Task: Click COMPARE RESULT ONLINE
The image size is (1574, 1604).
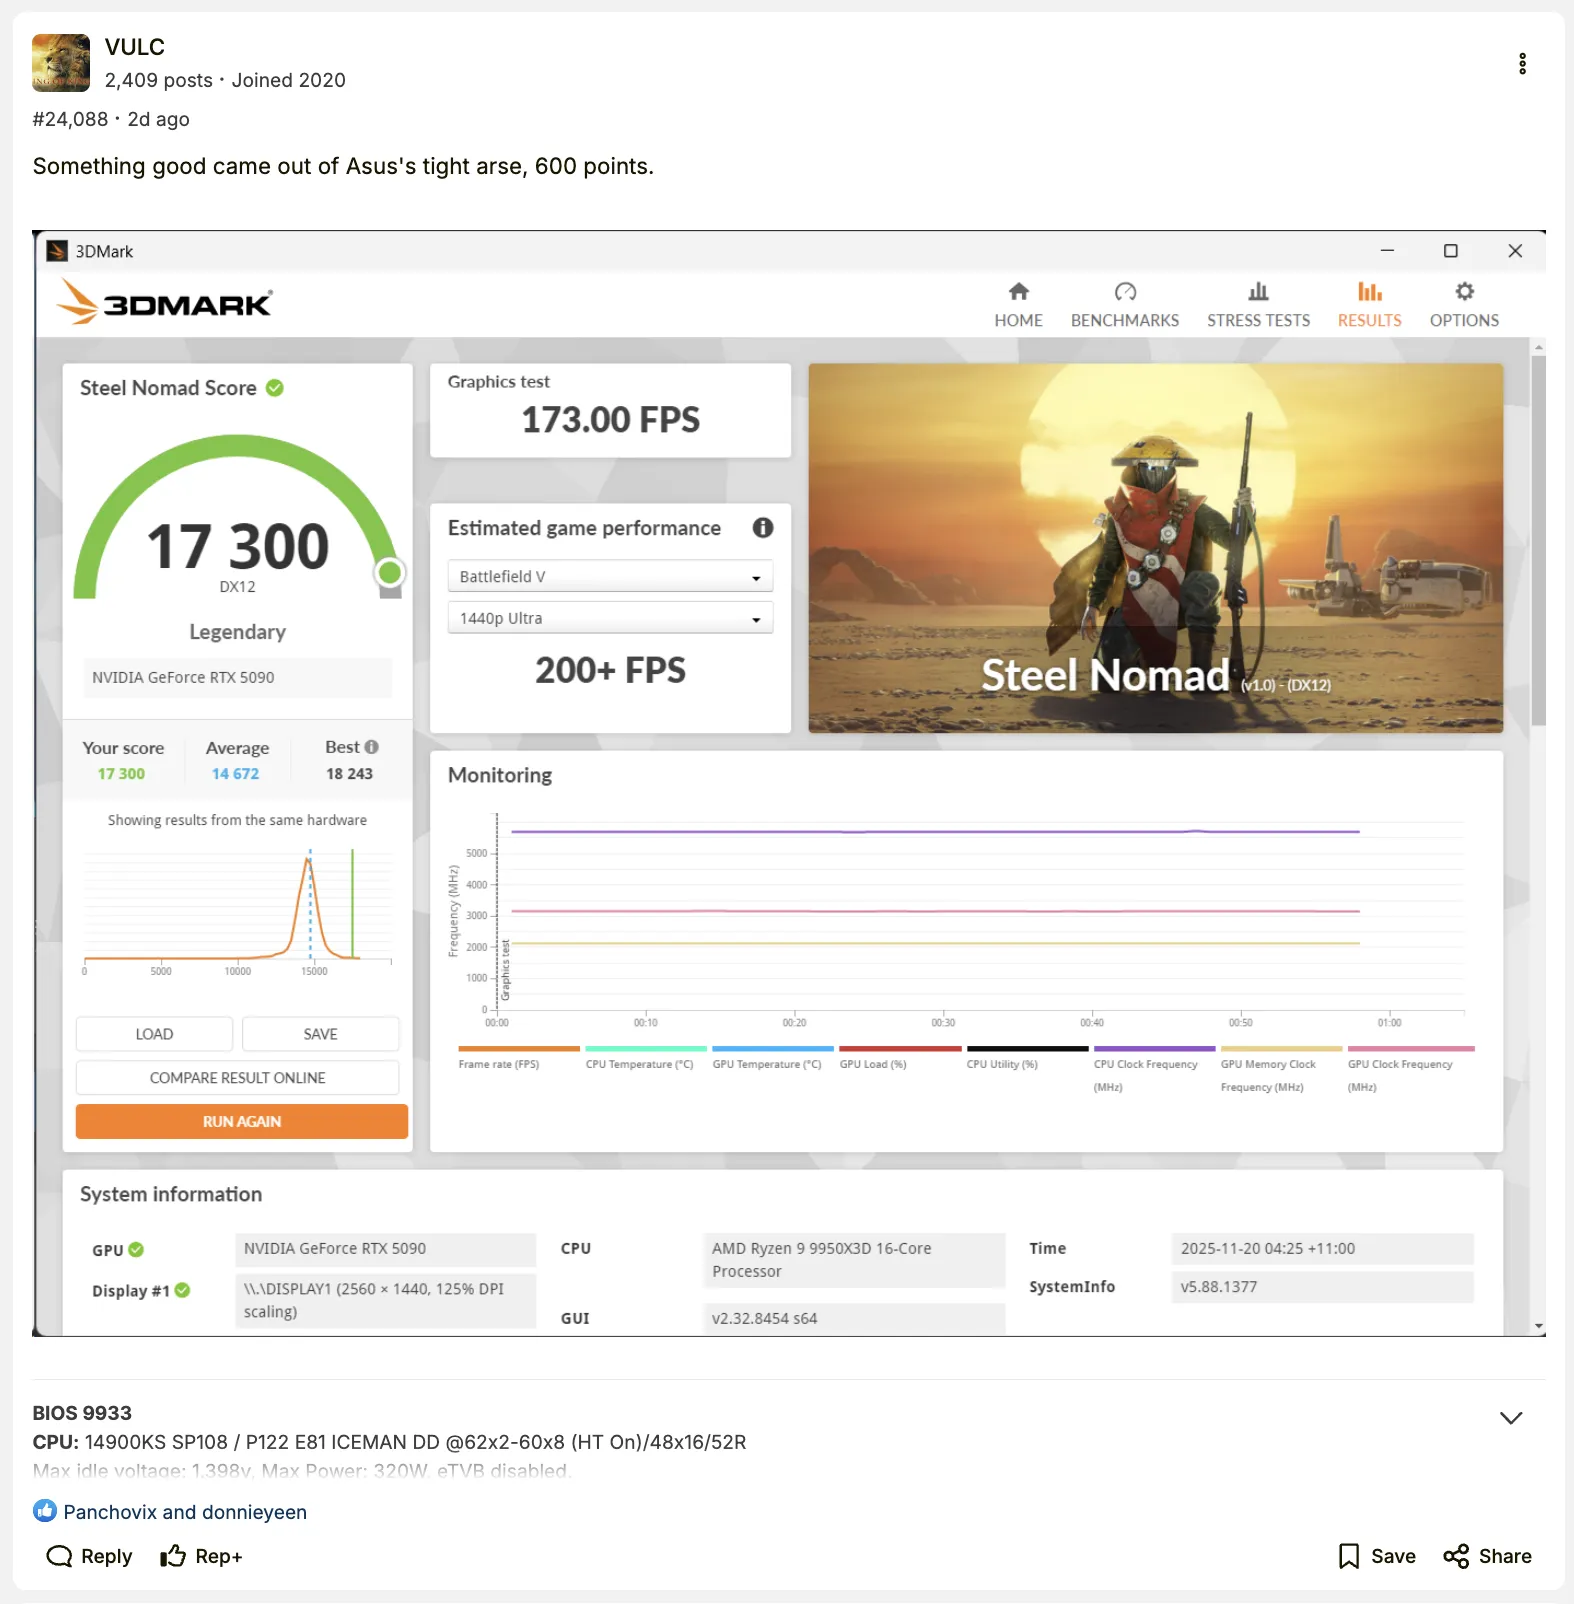Action: pyautogui.click(x=237, y=1078)
